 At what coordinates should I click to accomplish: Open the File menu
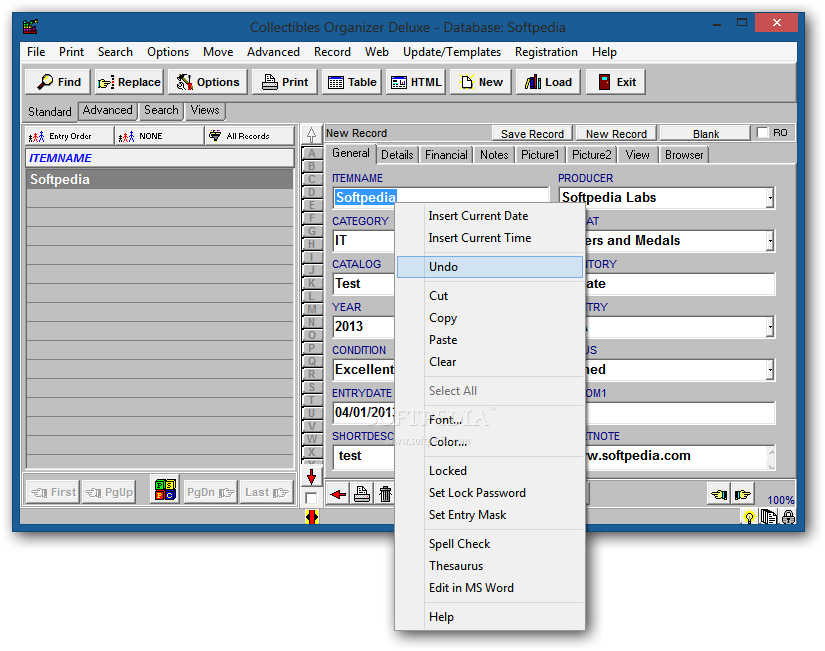(36, 52)
